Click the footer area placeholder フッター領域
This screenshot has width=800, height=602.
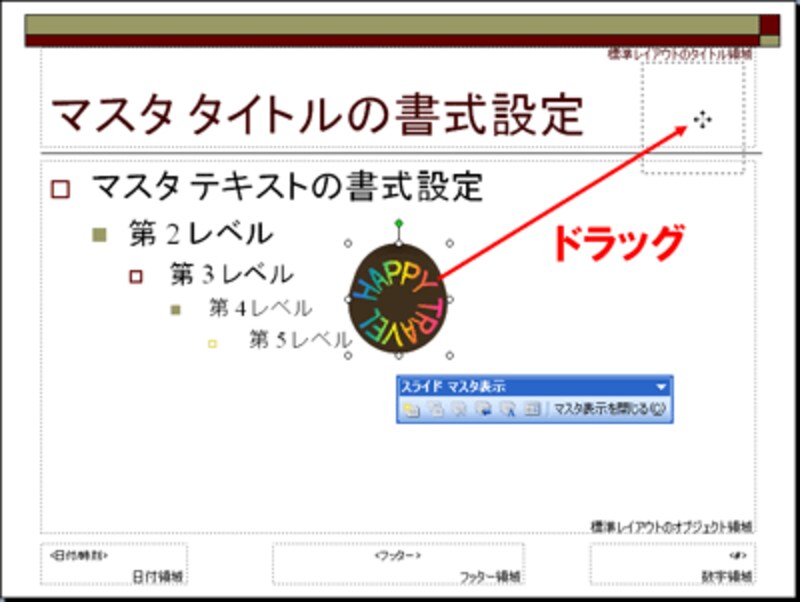(x=398, y=564)
